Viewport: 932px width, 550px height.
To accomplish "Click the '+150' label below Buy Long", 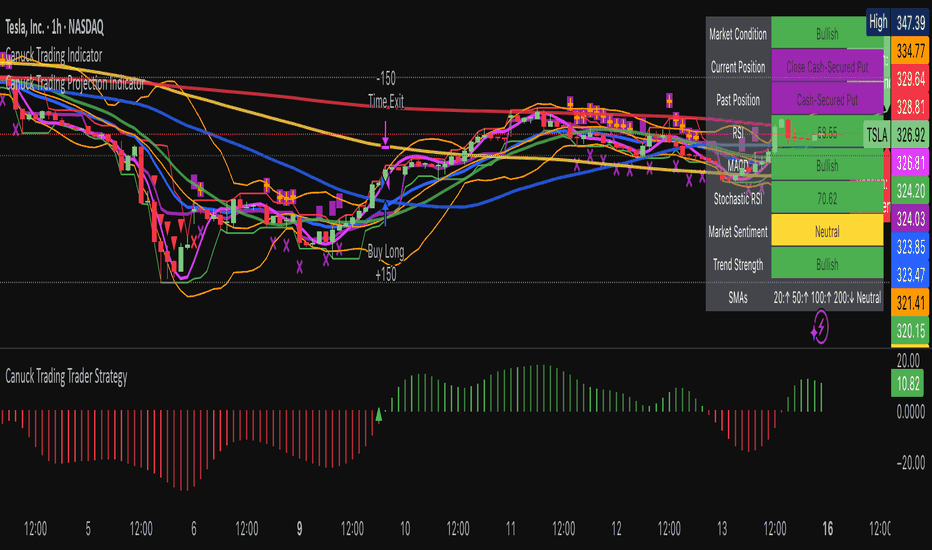I will coord(386,274).
